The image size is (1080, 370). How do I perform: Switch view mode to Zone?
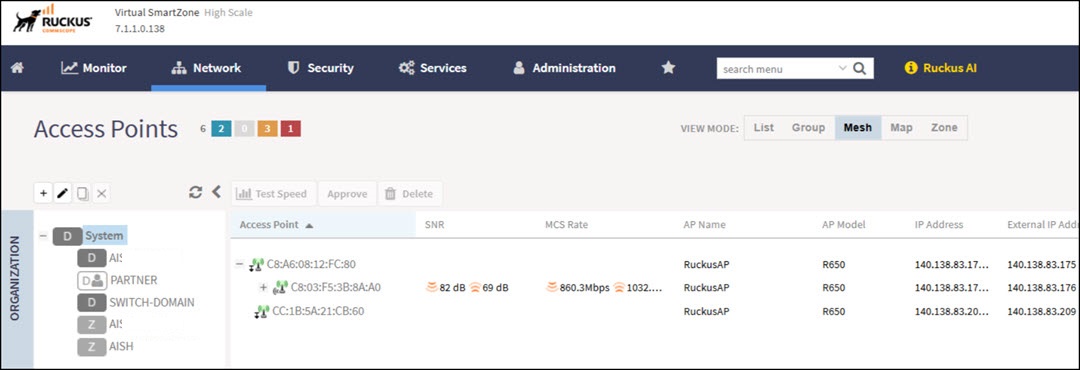click(944, 127)
